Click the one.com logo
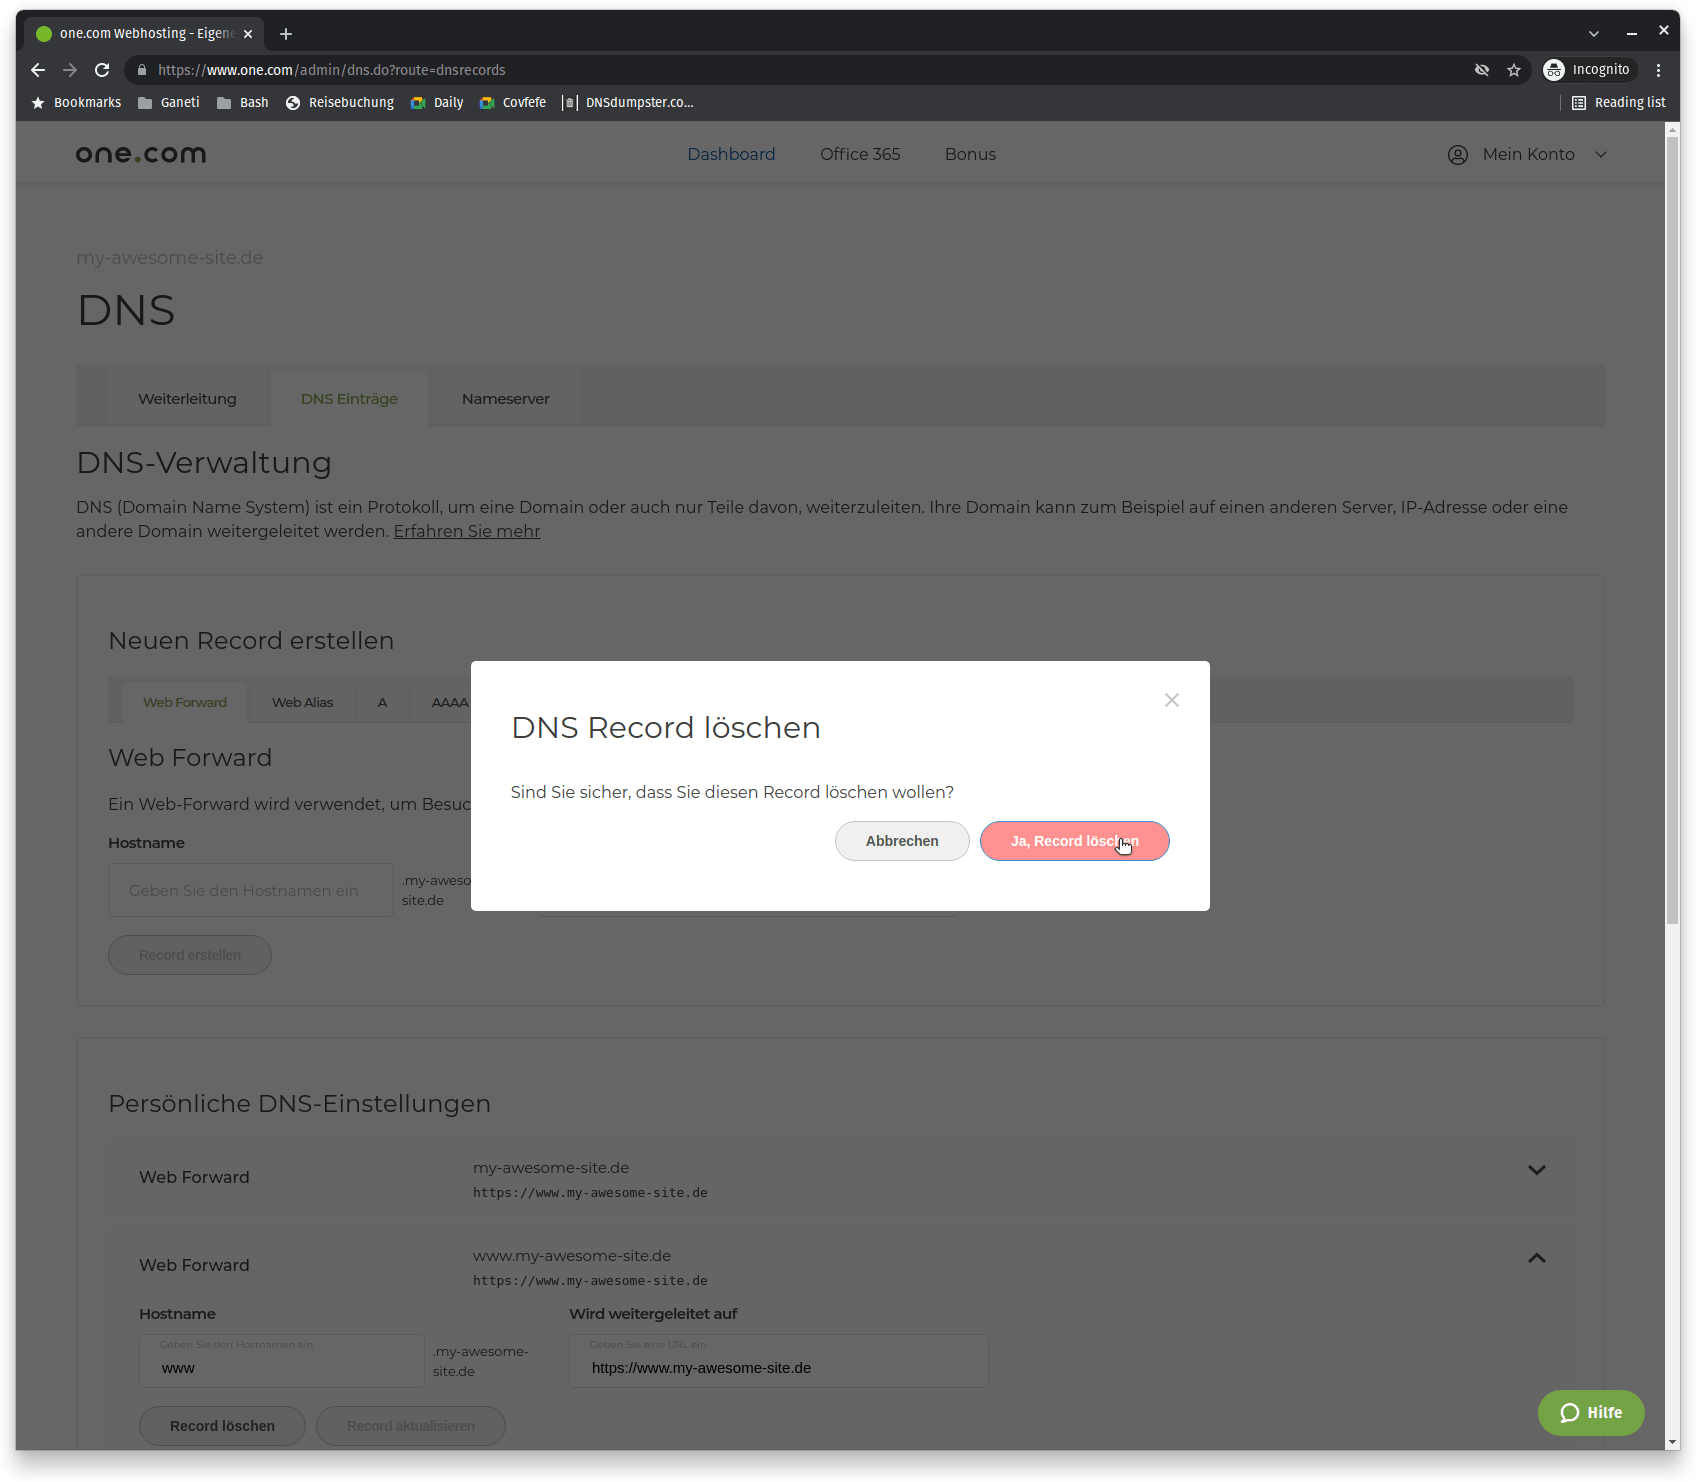This screenshot has width=1696, height=1482. coord(141,154)
